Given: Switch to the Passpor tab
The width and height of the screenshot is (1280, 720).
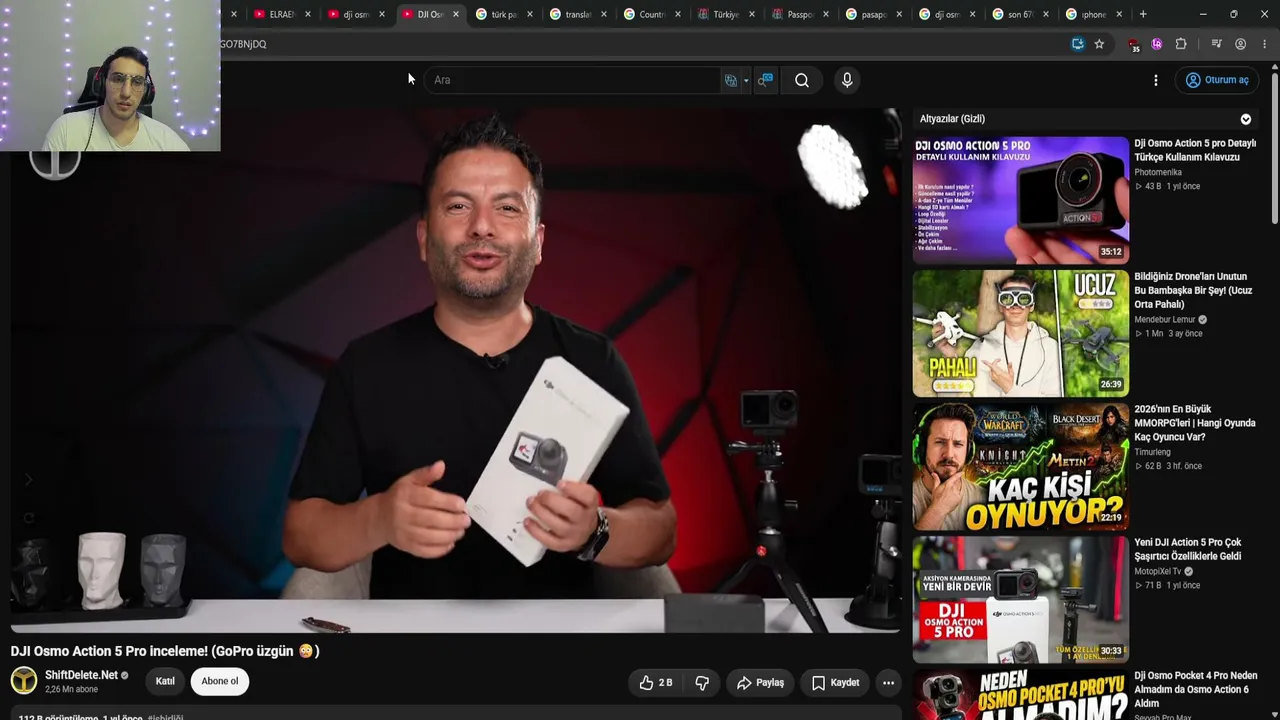Looking at the screenshot, I should (799, 14).
